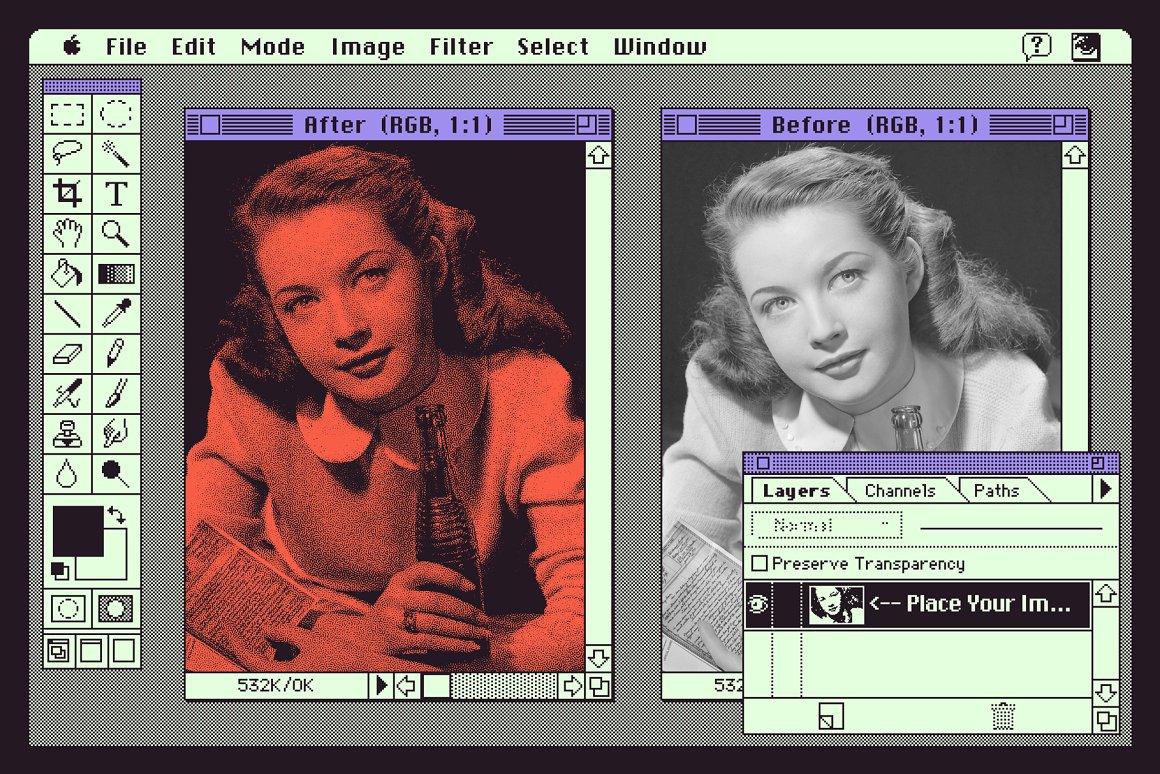This screenshot has height=774, width=1160.
Task: Pick the Type tool
Action: pyautogui.click(x=116, y=193)
